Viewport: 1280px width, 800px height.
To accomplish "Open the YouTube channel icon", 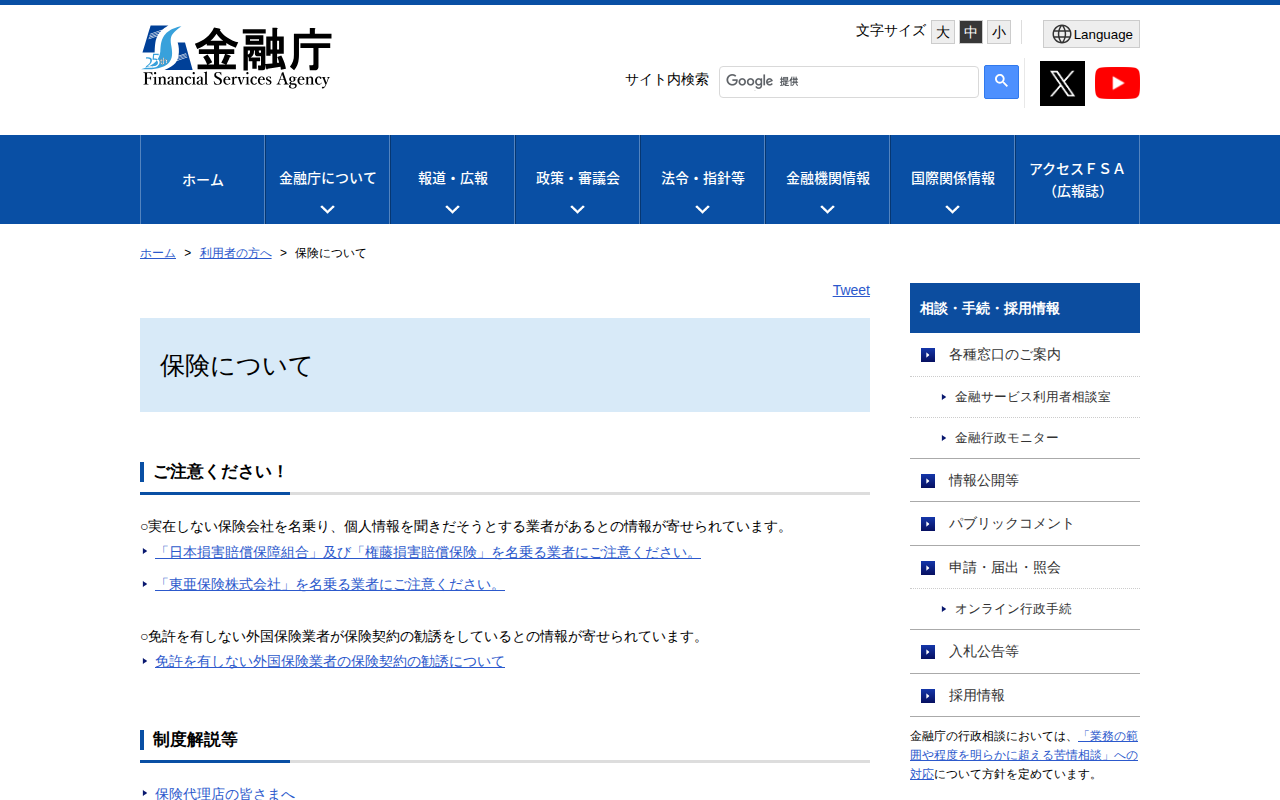I will [1117, 83].
